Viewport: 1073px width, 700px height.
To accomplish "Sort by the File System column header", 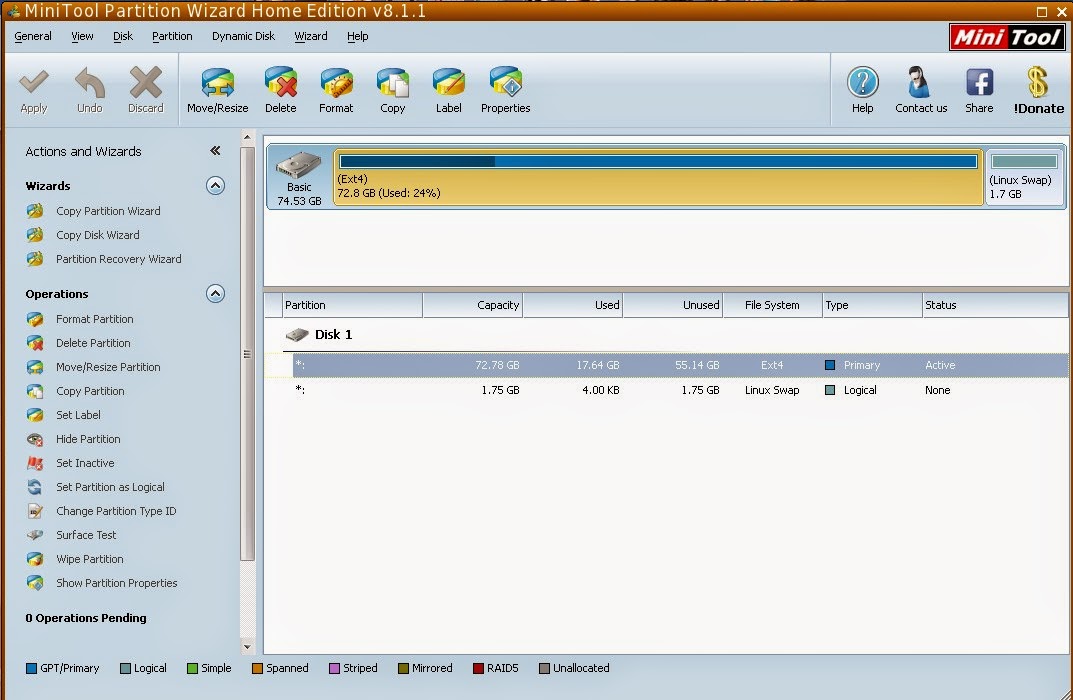I will click(773, 305).
